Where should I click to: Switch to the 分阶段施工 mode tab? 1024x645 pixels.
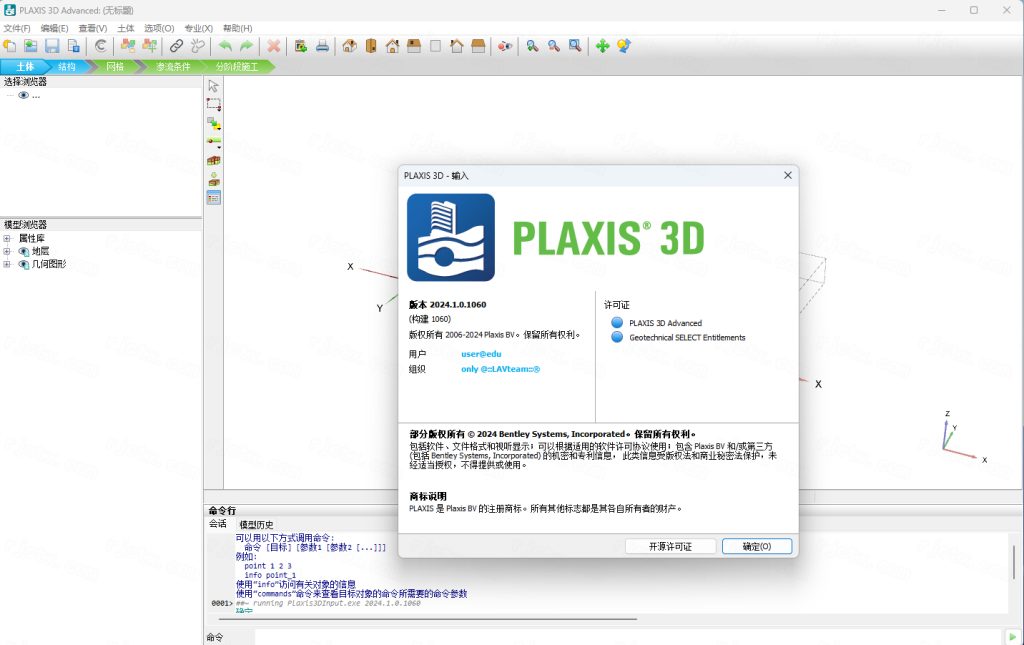236,67
